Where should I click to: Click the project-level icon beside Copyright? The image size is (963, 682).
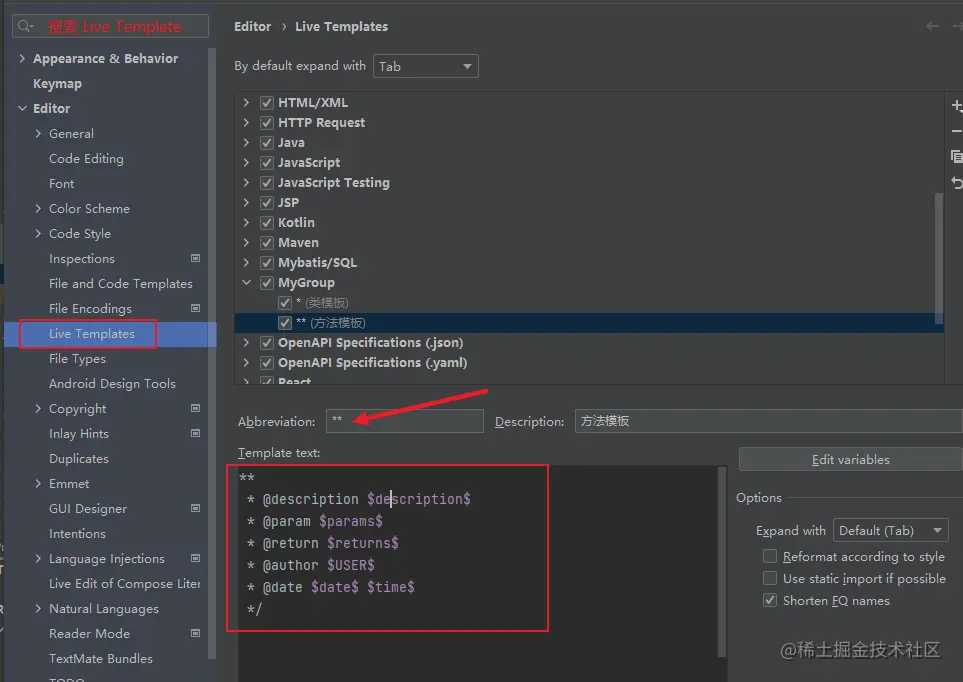pyautogui.click(x=195, y=408)
